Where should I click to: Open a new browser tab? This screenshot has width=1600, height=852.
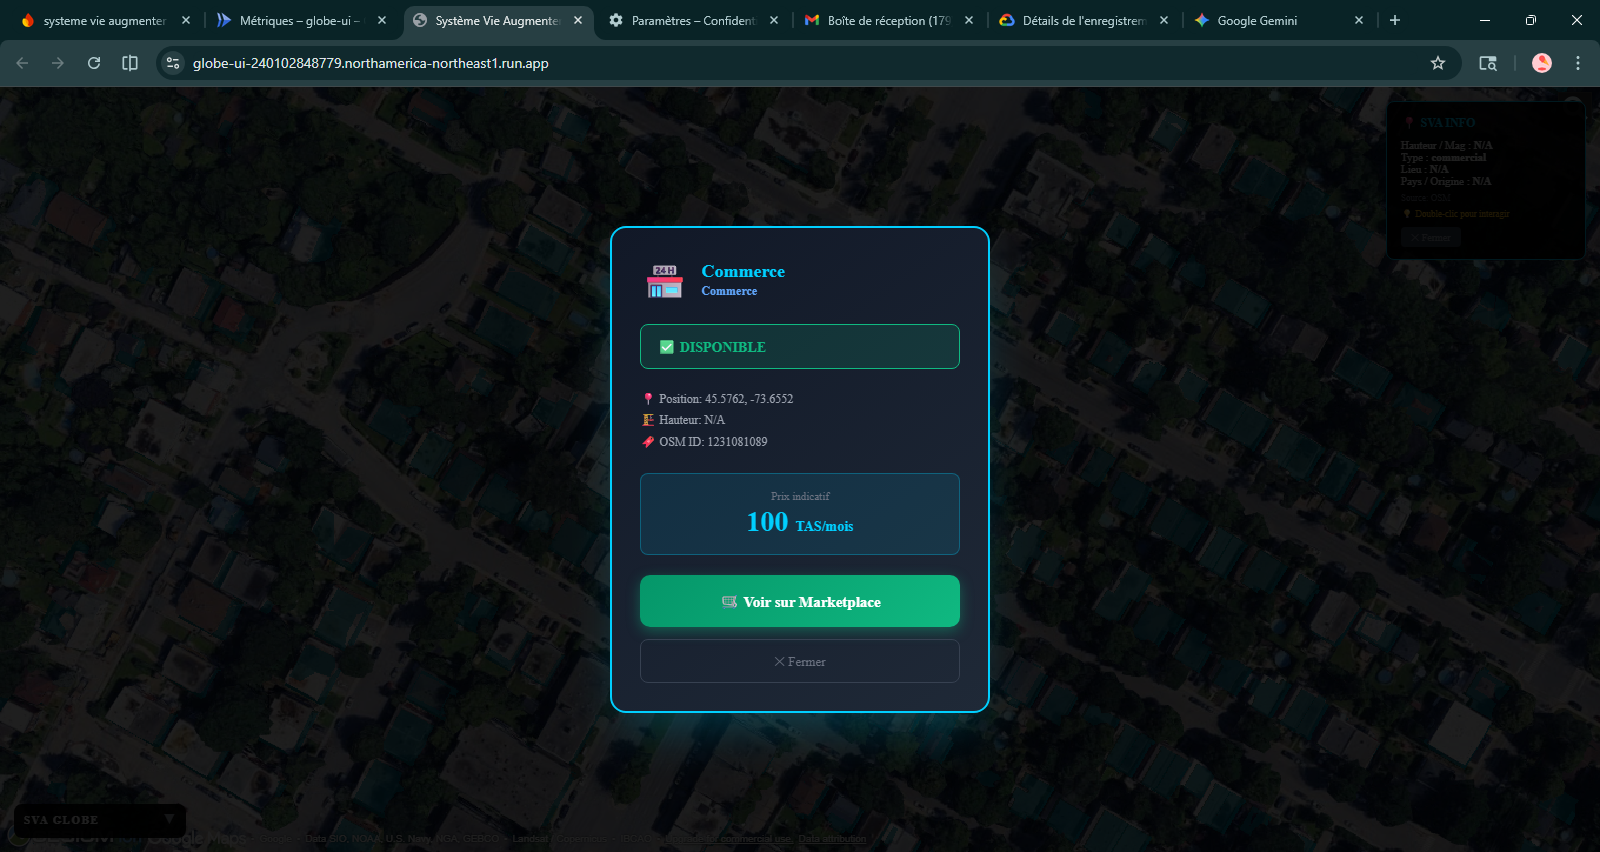pos(1395,20)
